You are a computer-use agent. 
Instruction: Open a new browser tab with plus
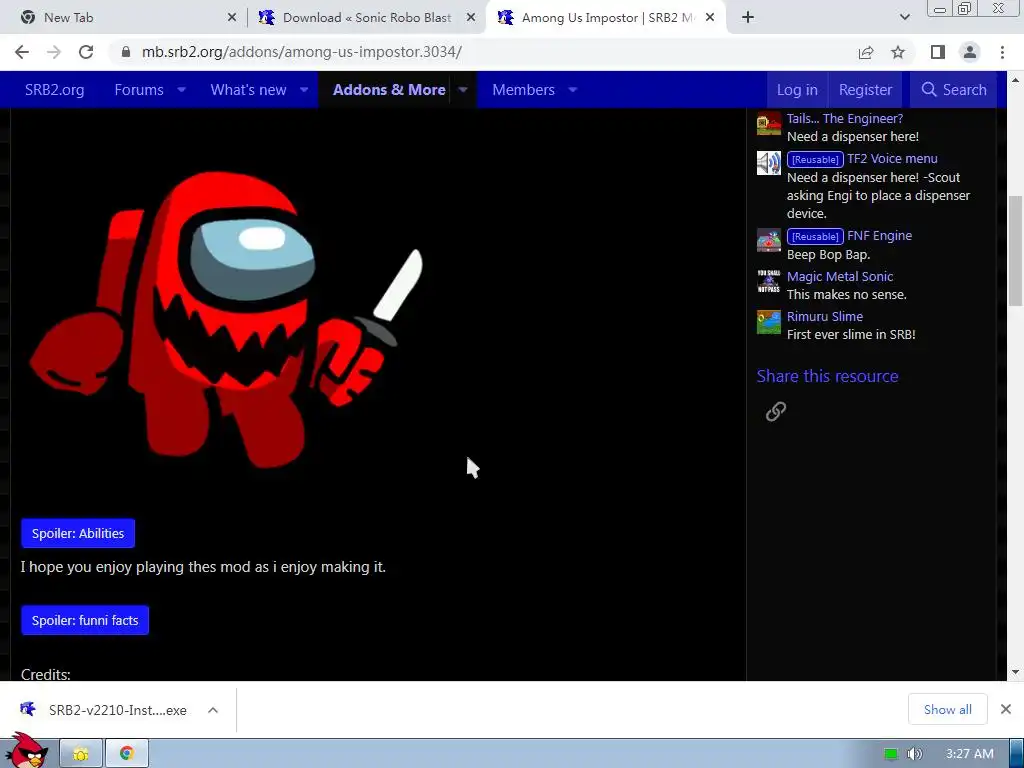pos(748,18)
